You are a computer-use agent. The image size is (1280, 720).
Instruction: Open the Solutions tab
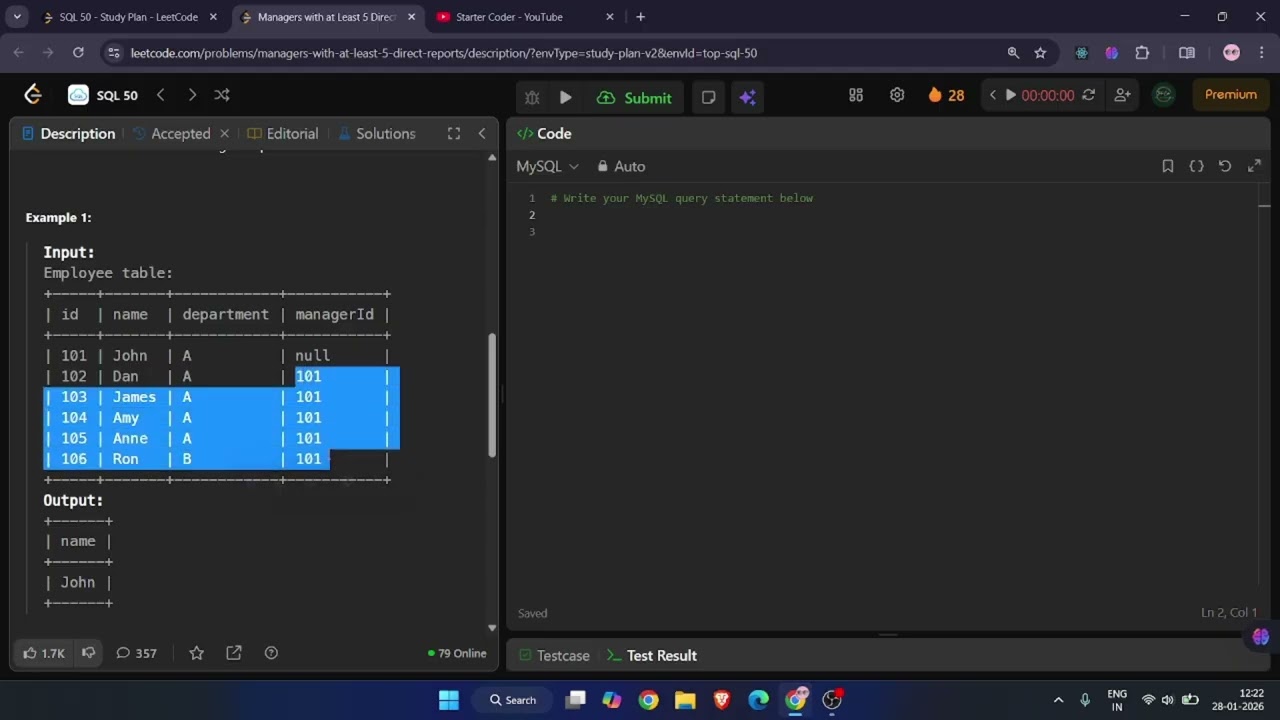377,133
